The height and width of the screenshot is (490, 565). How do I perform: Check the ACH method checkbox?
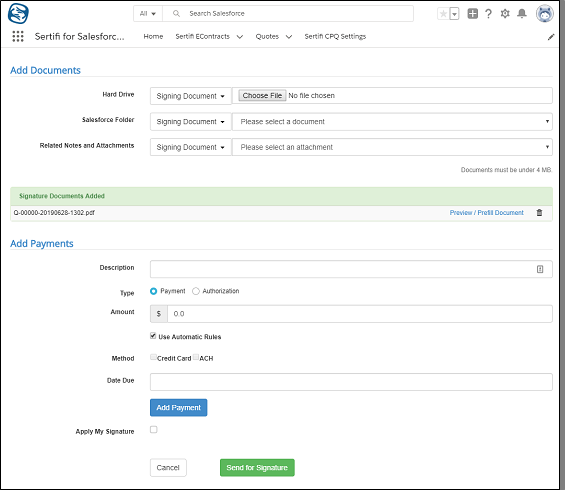(x=196, y=357)
